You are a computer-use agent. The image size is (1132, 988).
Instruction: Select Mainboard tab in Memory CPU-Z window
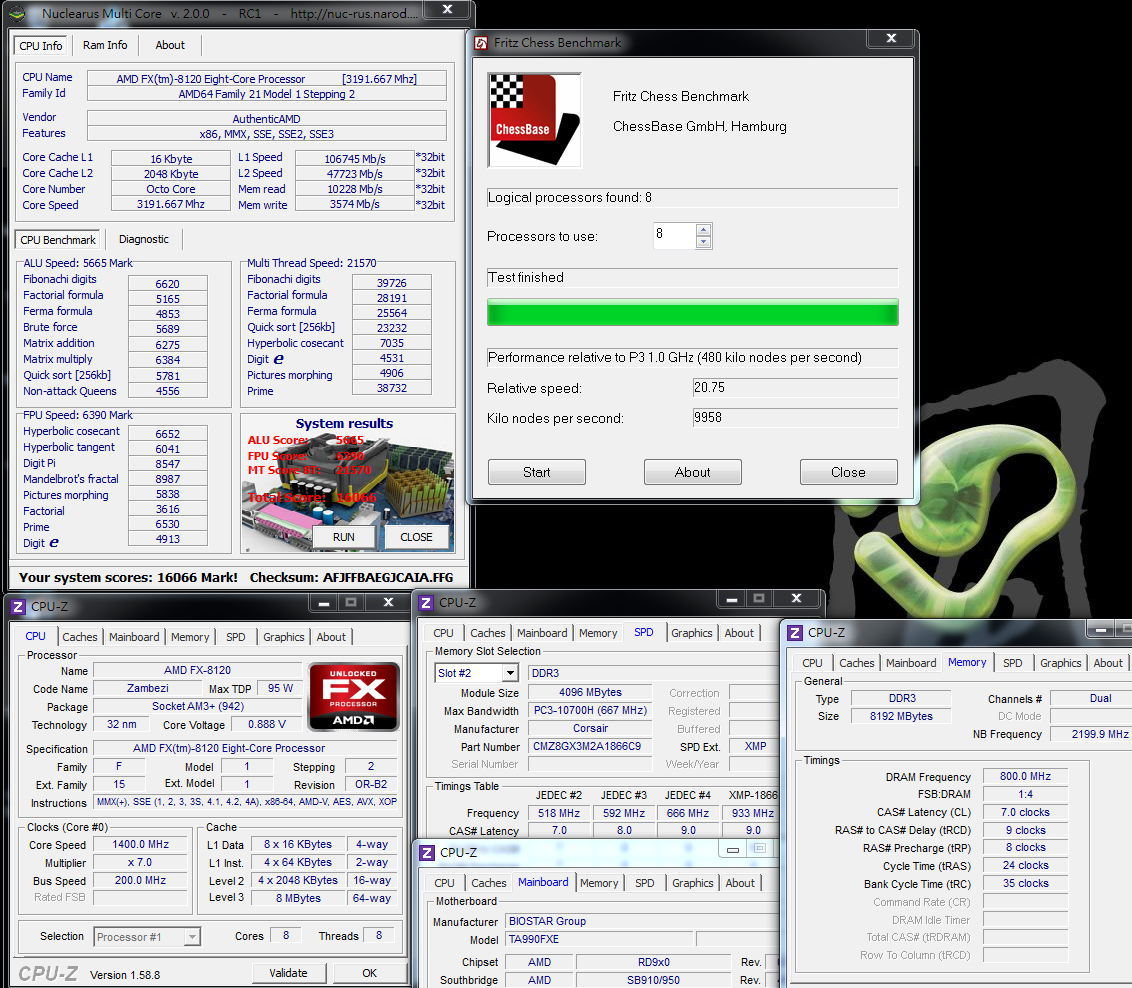coord(911,663)
